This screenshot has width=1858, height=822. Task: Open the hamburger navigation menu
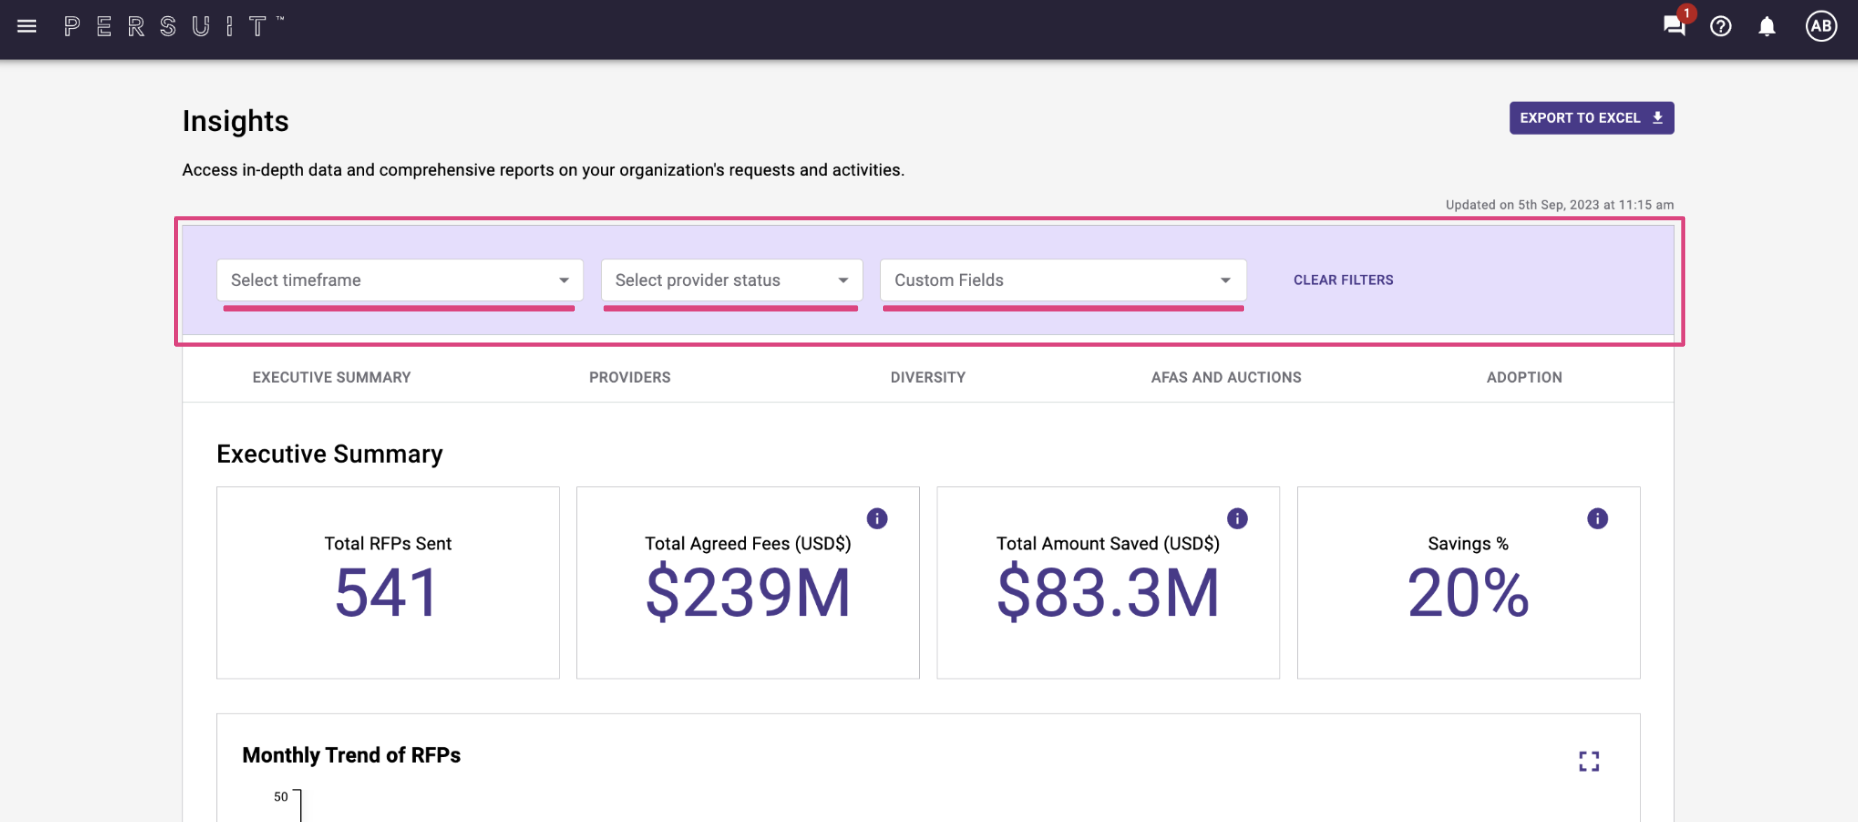point(27,26)
